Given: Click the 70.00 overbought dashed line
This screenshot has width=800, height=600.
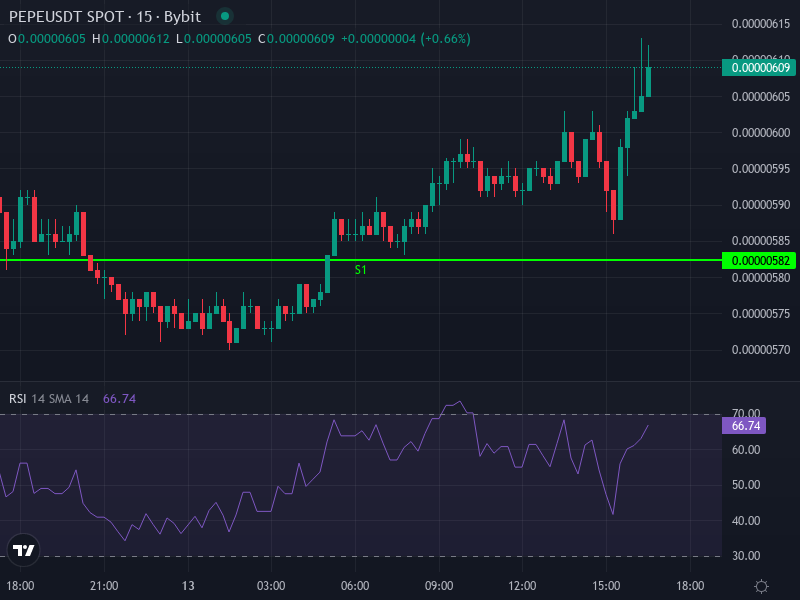Looking at the screenshot, I should (x=400, y=413).
